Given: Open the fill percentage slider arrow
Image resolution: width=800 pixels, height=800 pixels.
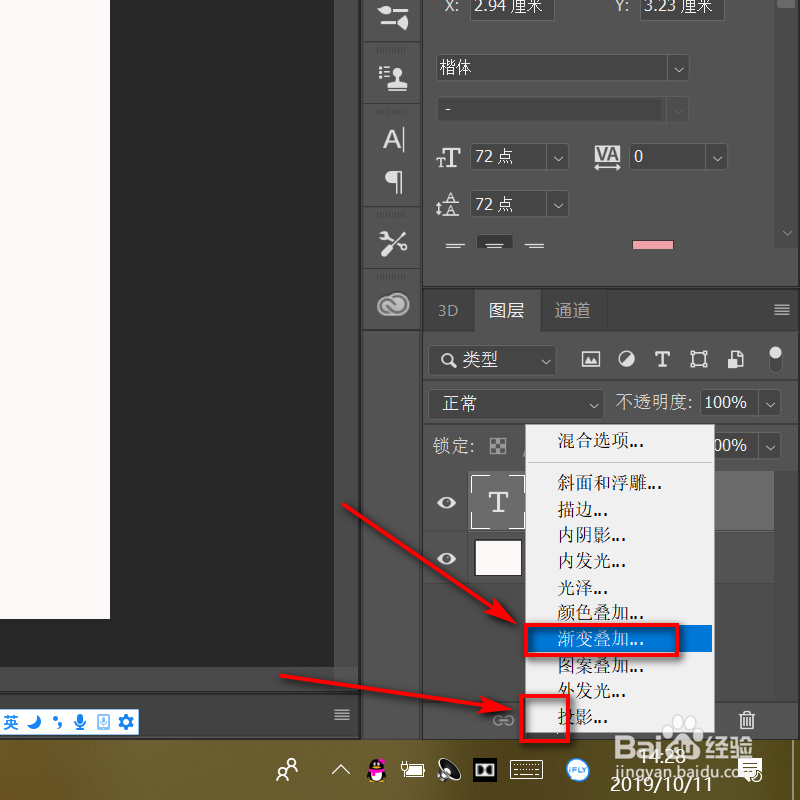Looking at the screenshot, I should point(769,446).
